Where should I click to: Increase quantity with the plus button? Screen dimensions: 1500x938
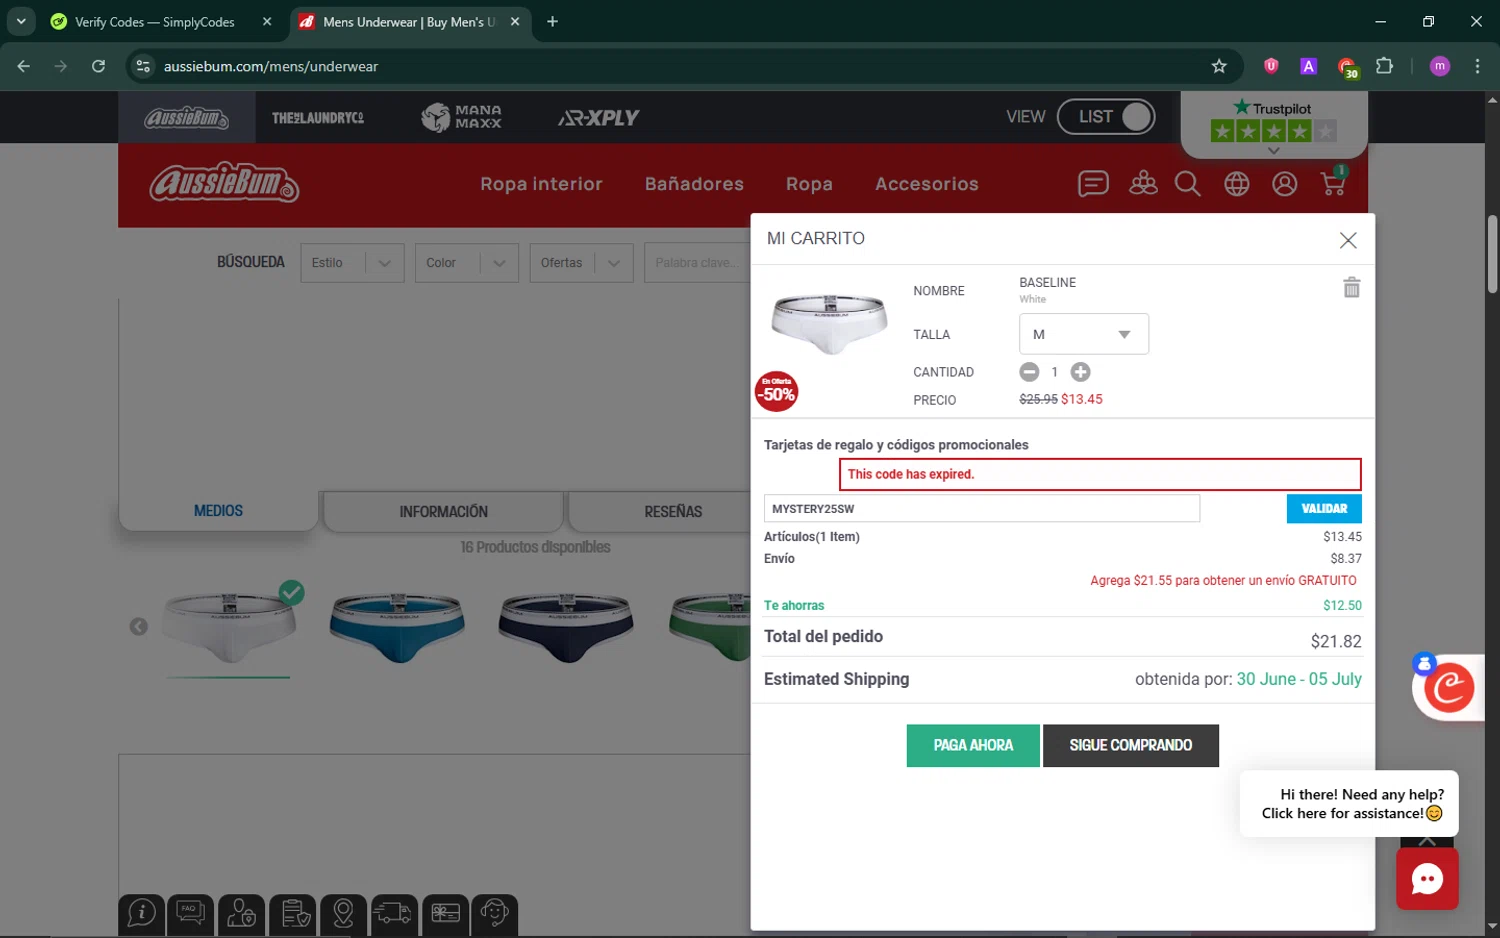(1080, 372)
